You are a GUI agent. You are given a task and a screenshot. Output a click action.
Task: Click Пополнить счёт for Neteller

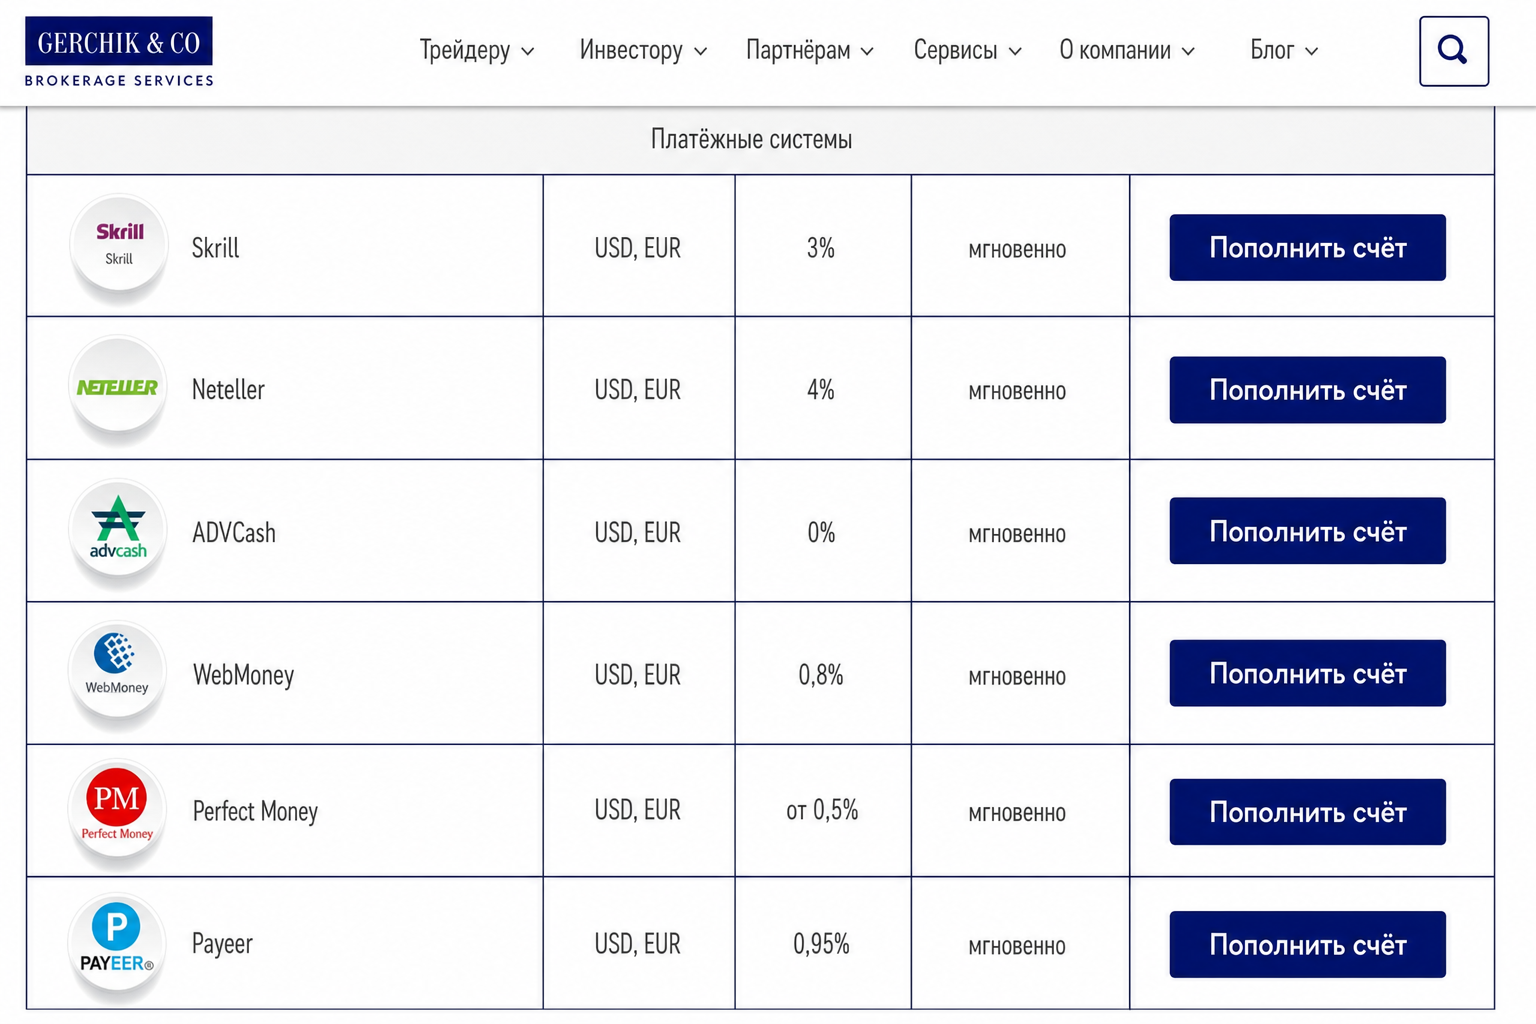click(1307, 390)
